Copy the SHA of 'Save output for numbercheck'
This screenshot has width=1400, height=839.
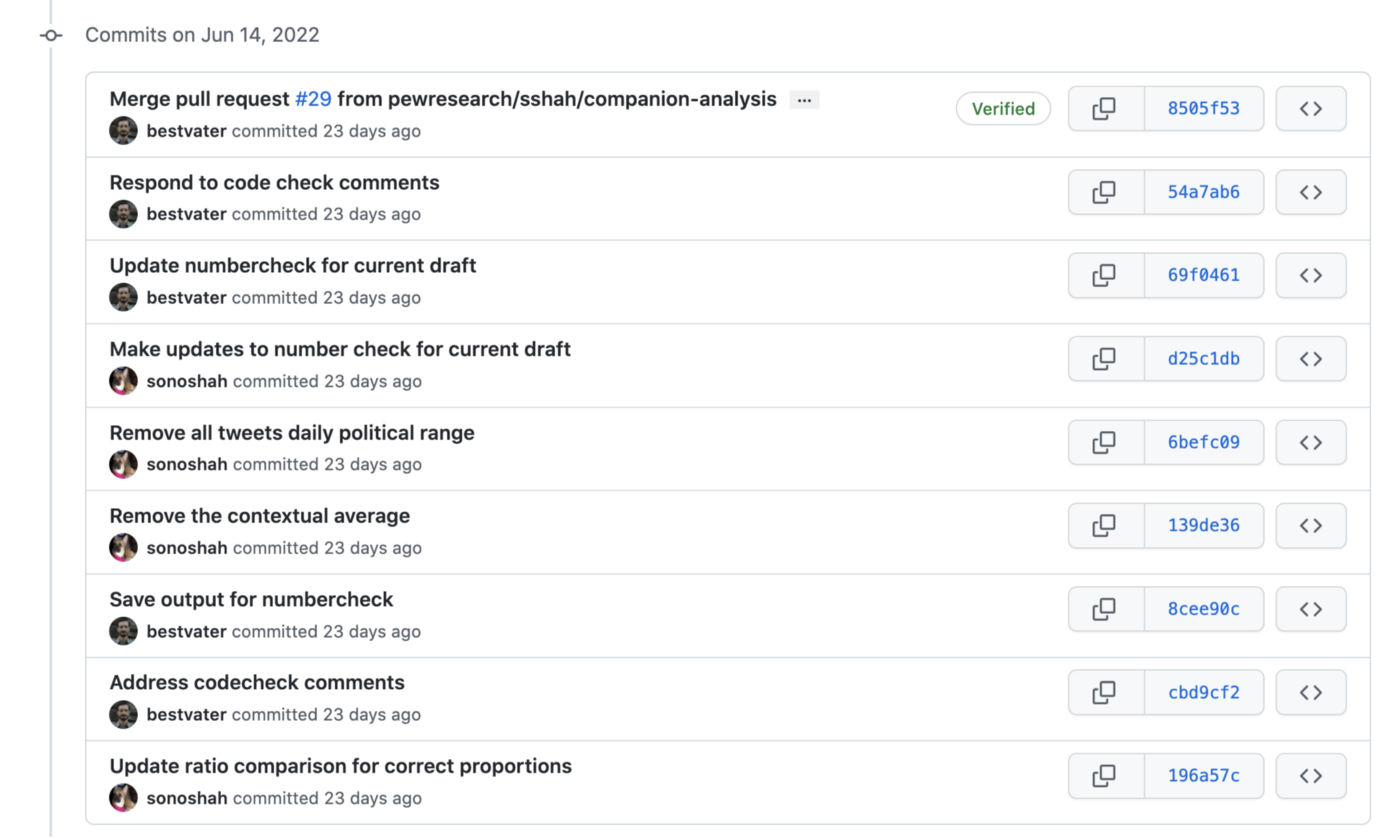(1106, 608)
